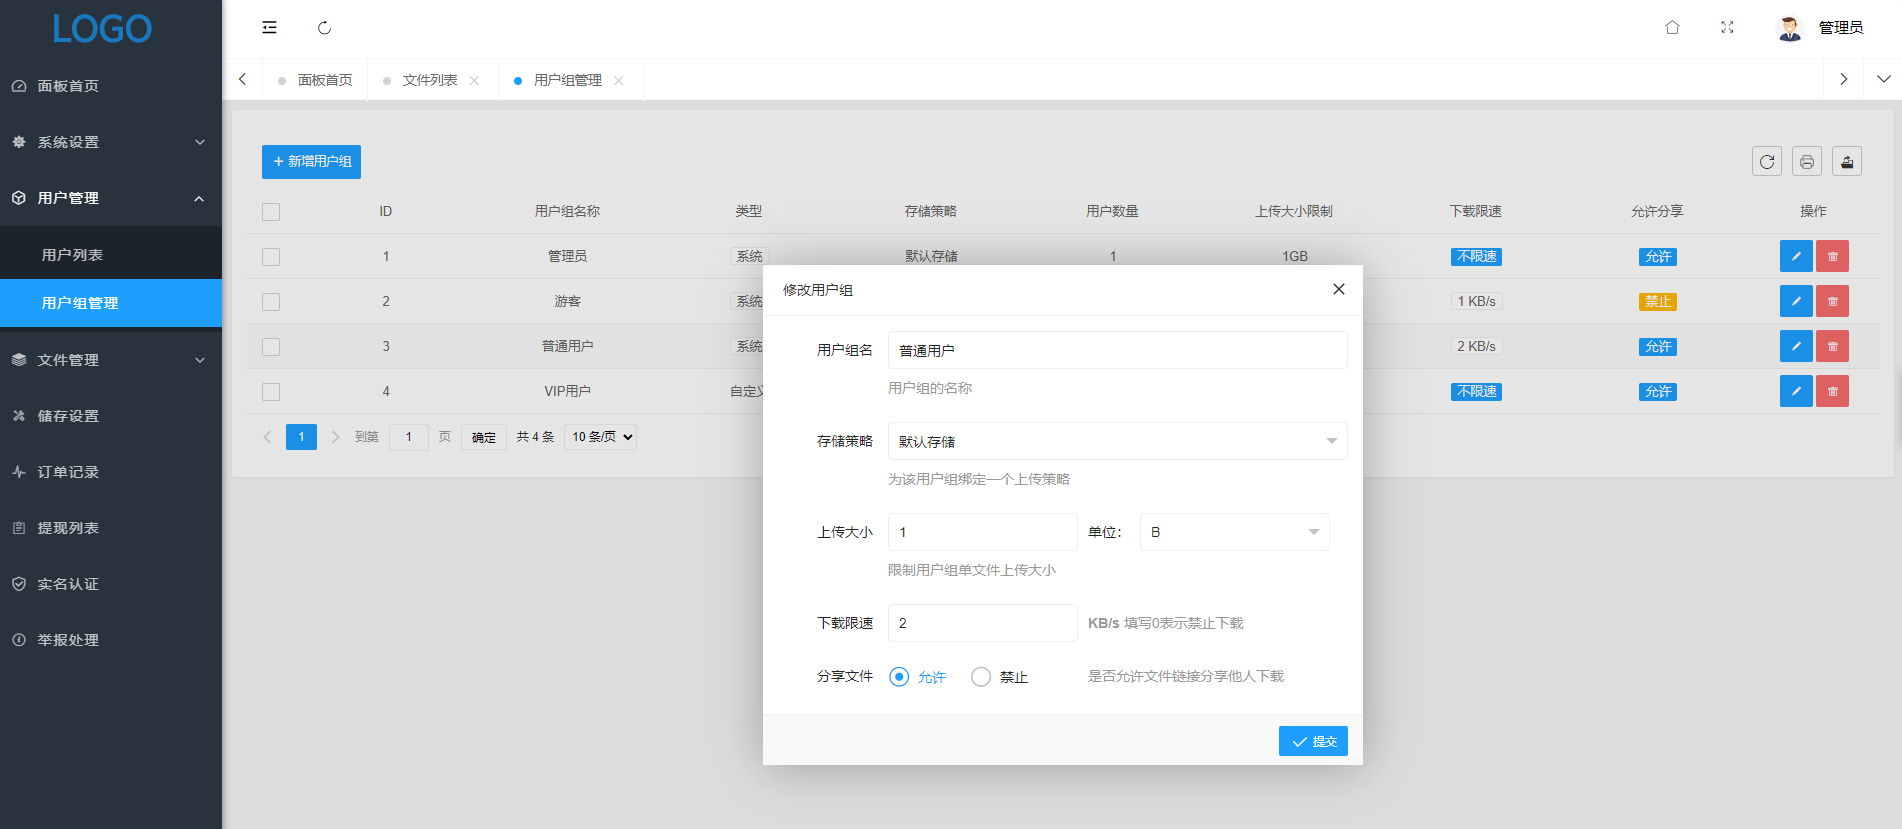Check the checkbox for the 管理员 row

click(x=271, y=257)
